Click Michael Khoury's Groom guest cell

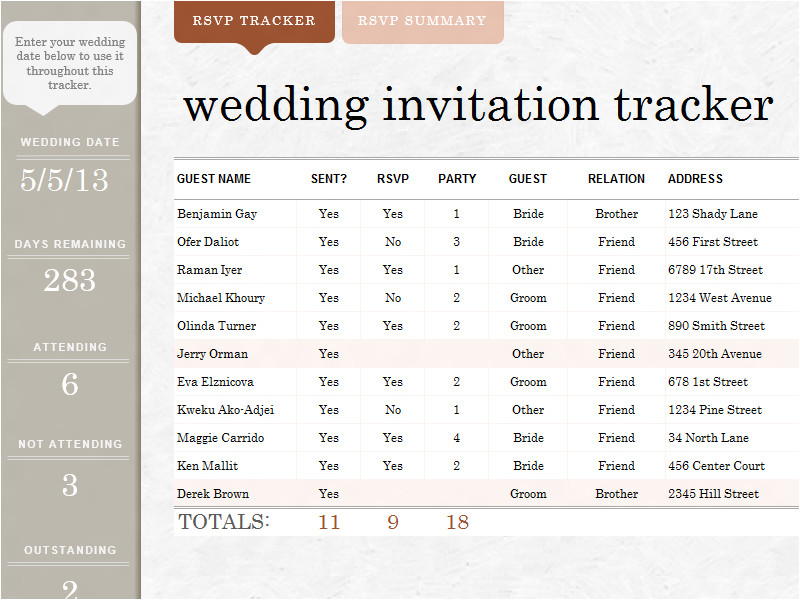528,298
